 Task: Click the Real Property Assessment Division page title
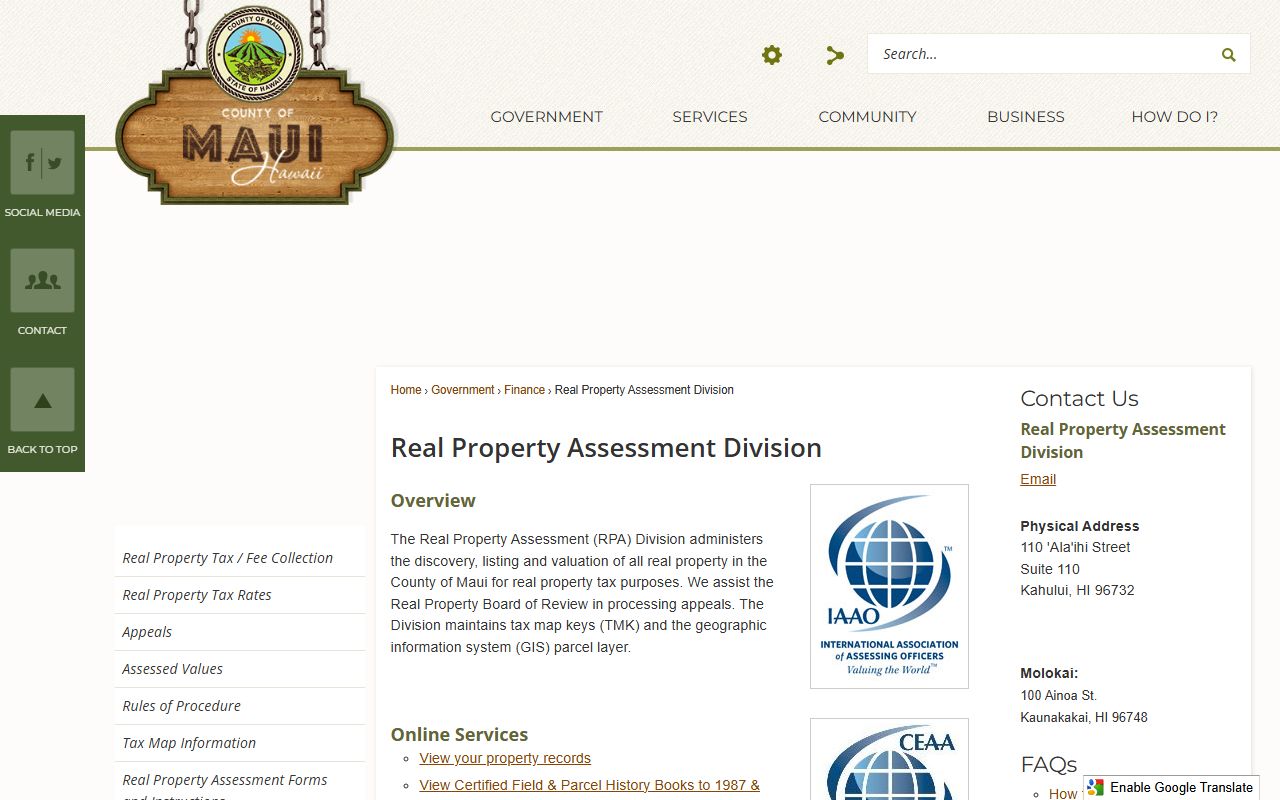(x=606, y=448)
